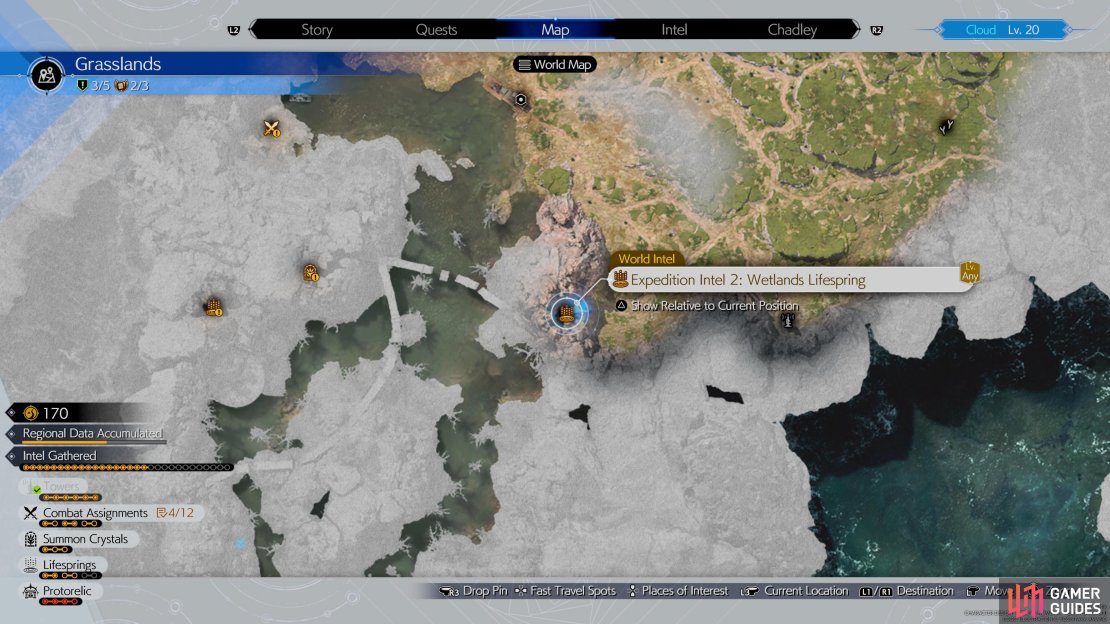Click the green shield icon beside 3/5
The height and width of the screenshot is (624, 1110).
click(82, 86)
